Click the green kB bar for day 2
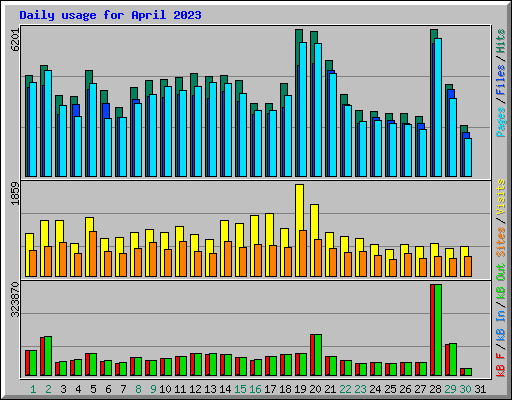Screen dimensions: 512x400 tap(48, 356)
